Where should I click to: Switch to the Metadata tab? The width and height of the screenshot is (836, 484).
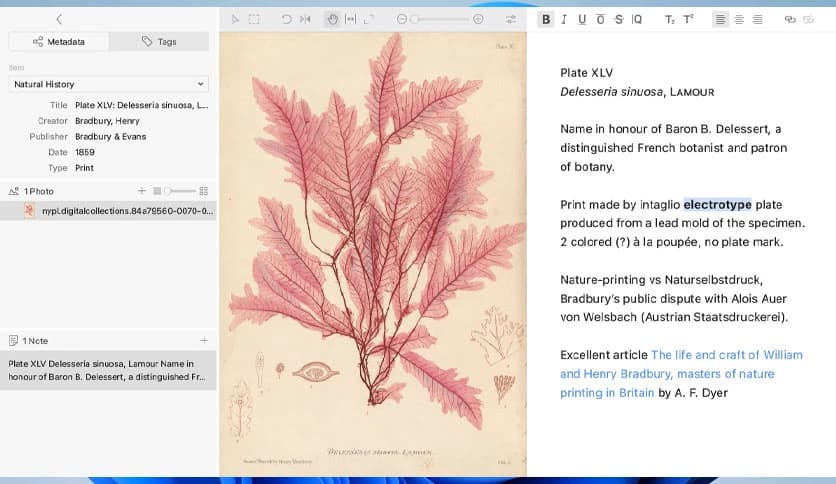coord(59,42)
